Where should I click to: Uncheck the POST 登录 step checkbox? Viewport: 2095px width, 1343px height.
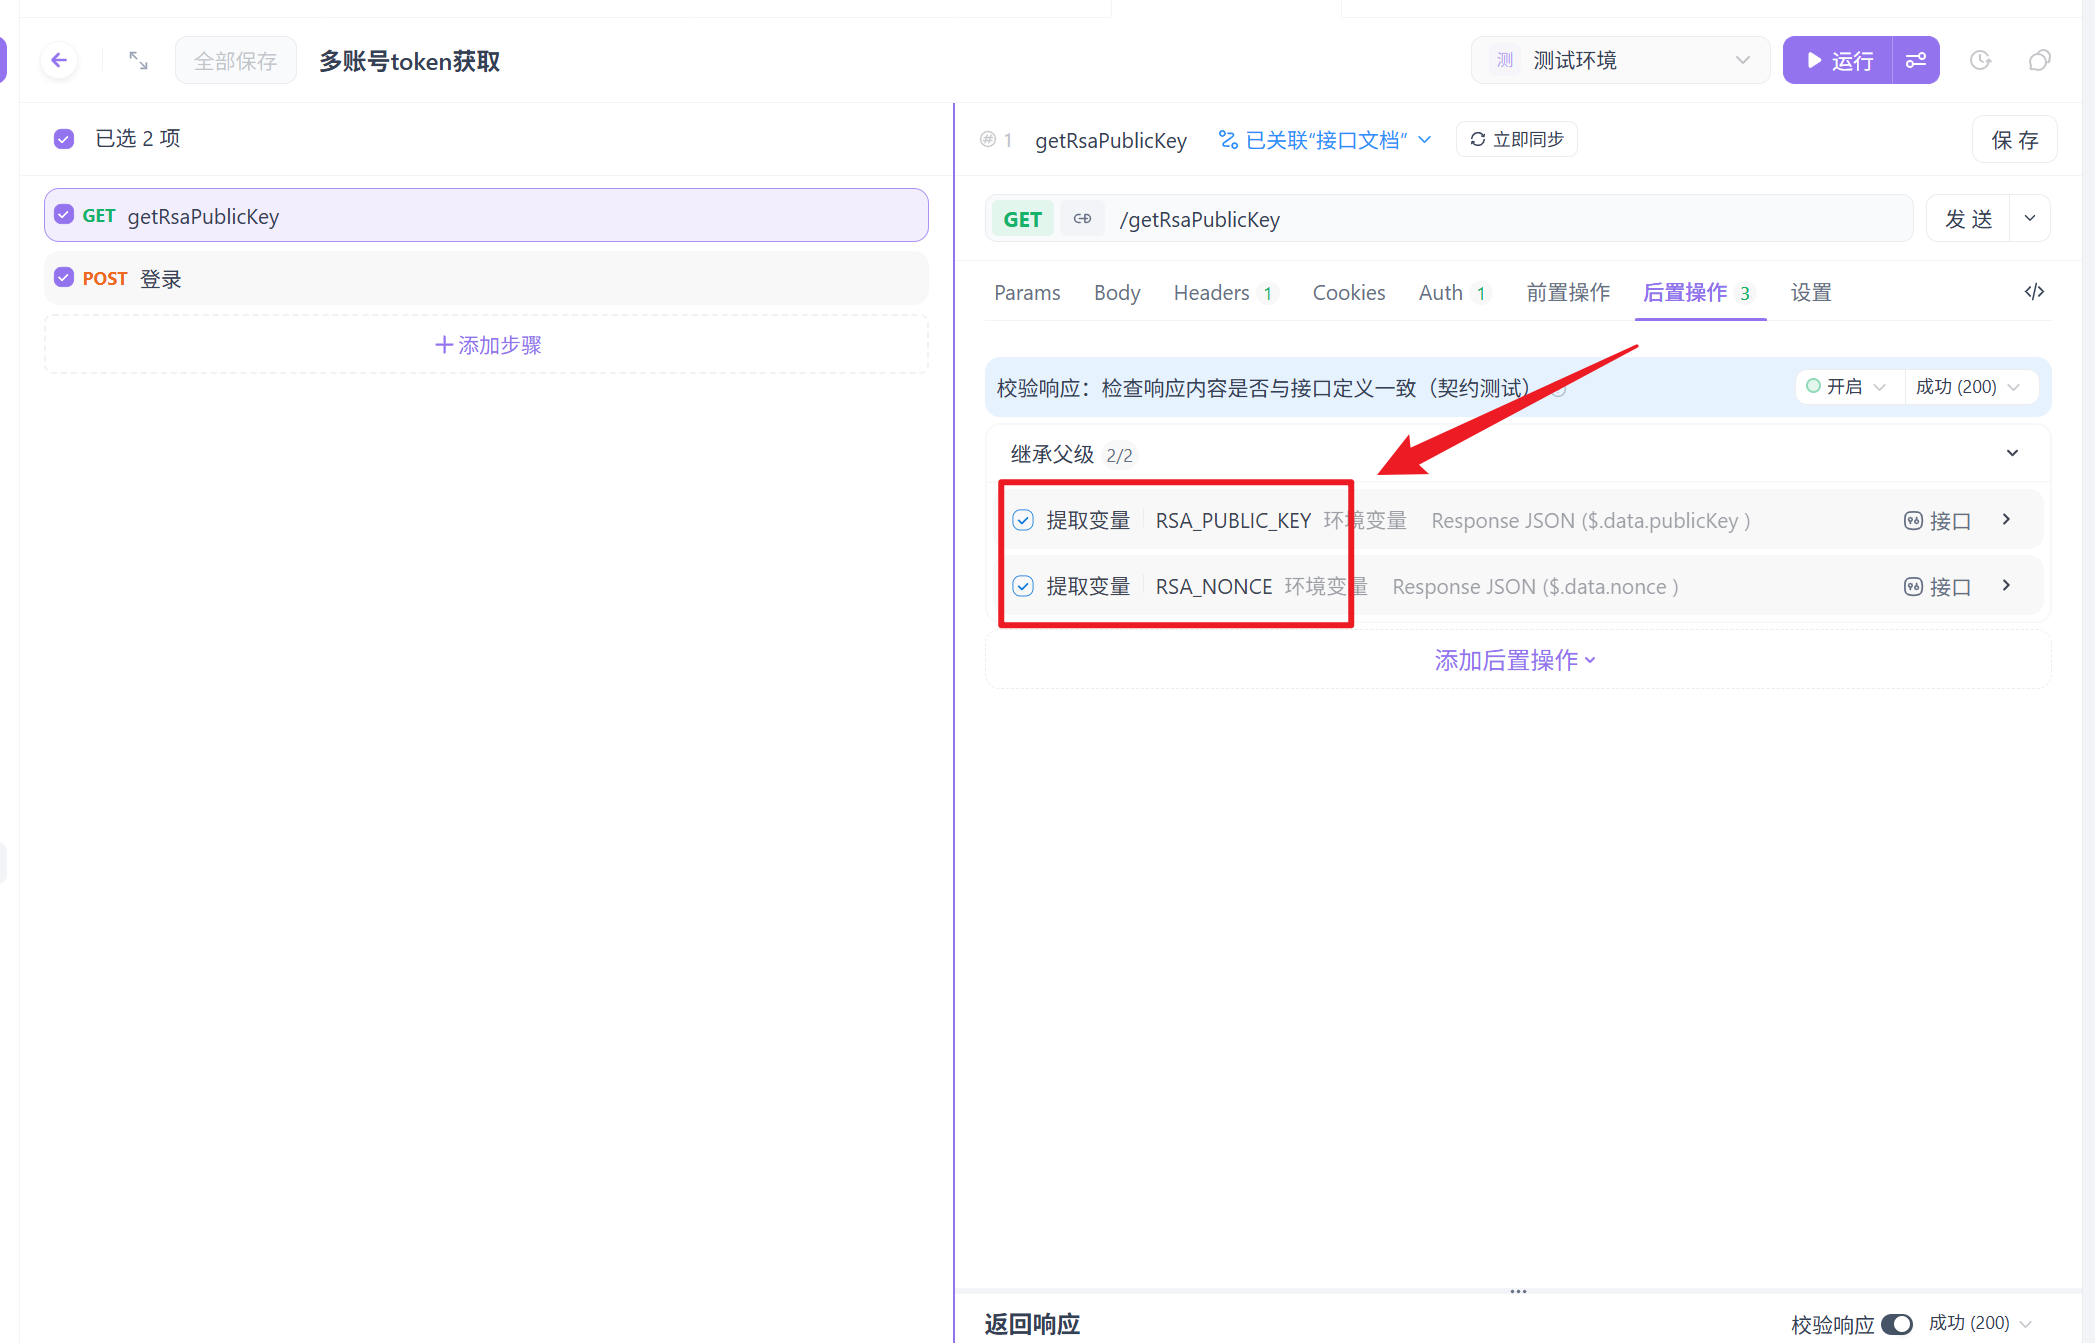coord(64,278)
